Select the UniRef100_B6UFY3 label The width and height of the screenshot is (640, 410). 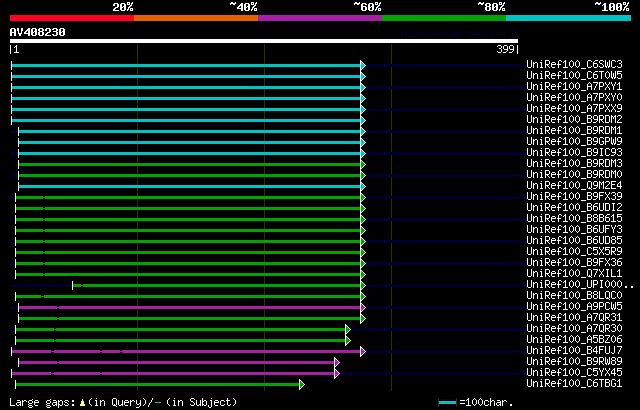point(574,230)
